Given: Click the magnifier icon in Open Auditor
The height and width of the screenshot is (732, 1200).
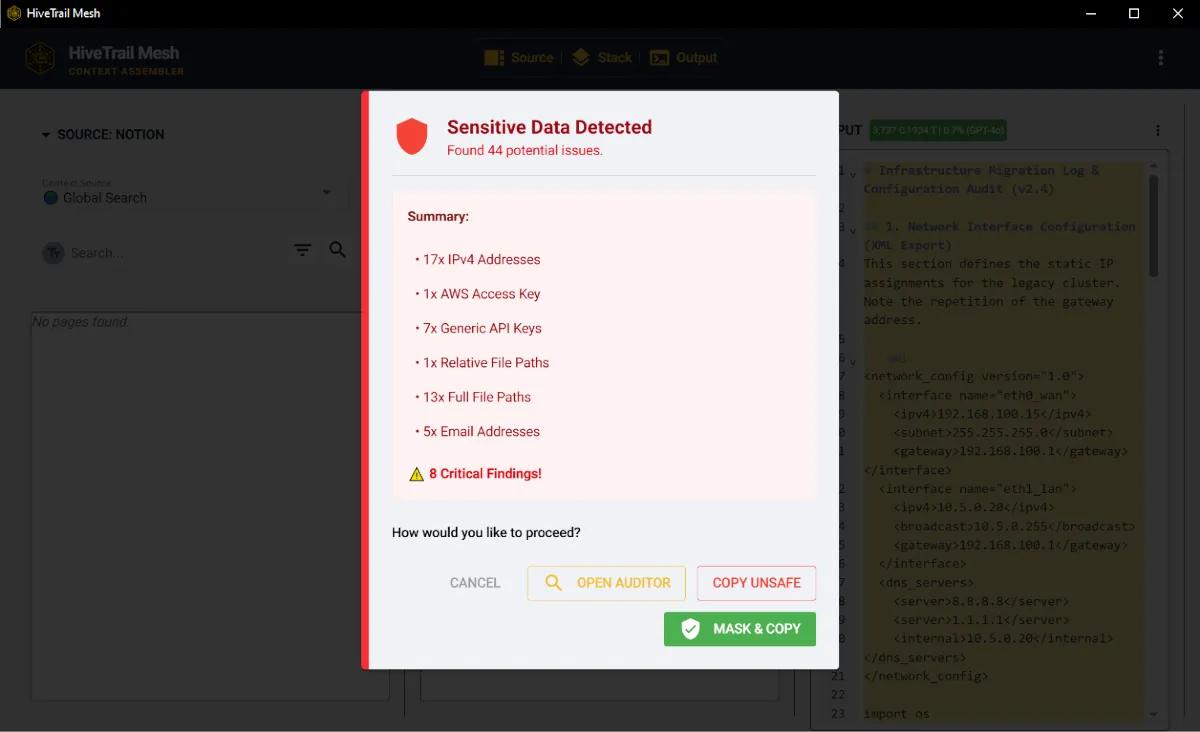Looking at the screenshot, I should click(x=553, y=583).
